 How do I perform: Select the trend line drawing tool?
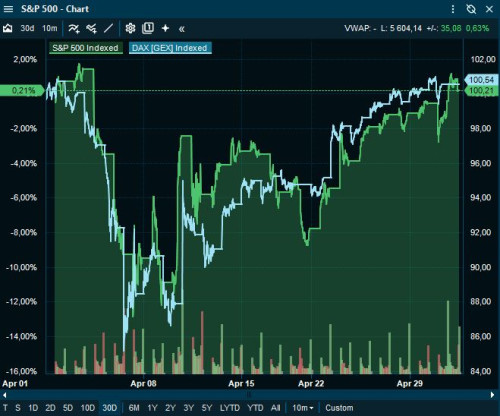coord(108,28)
